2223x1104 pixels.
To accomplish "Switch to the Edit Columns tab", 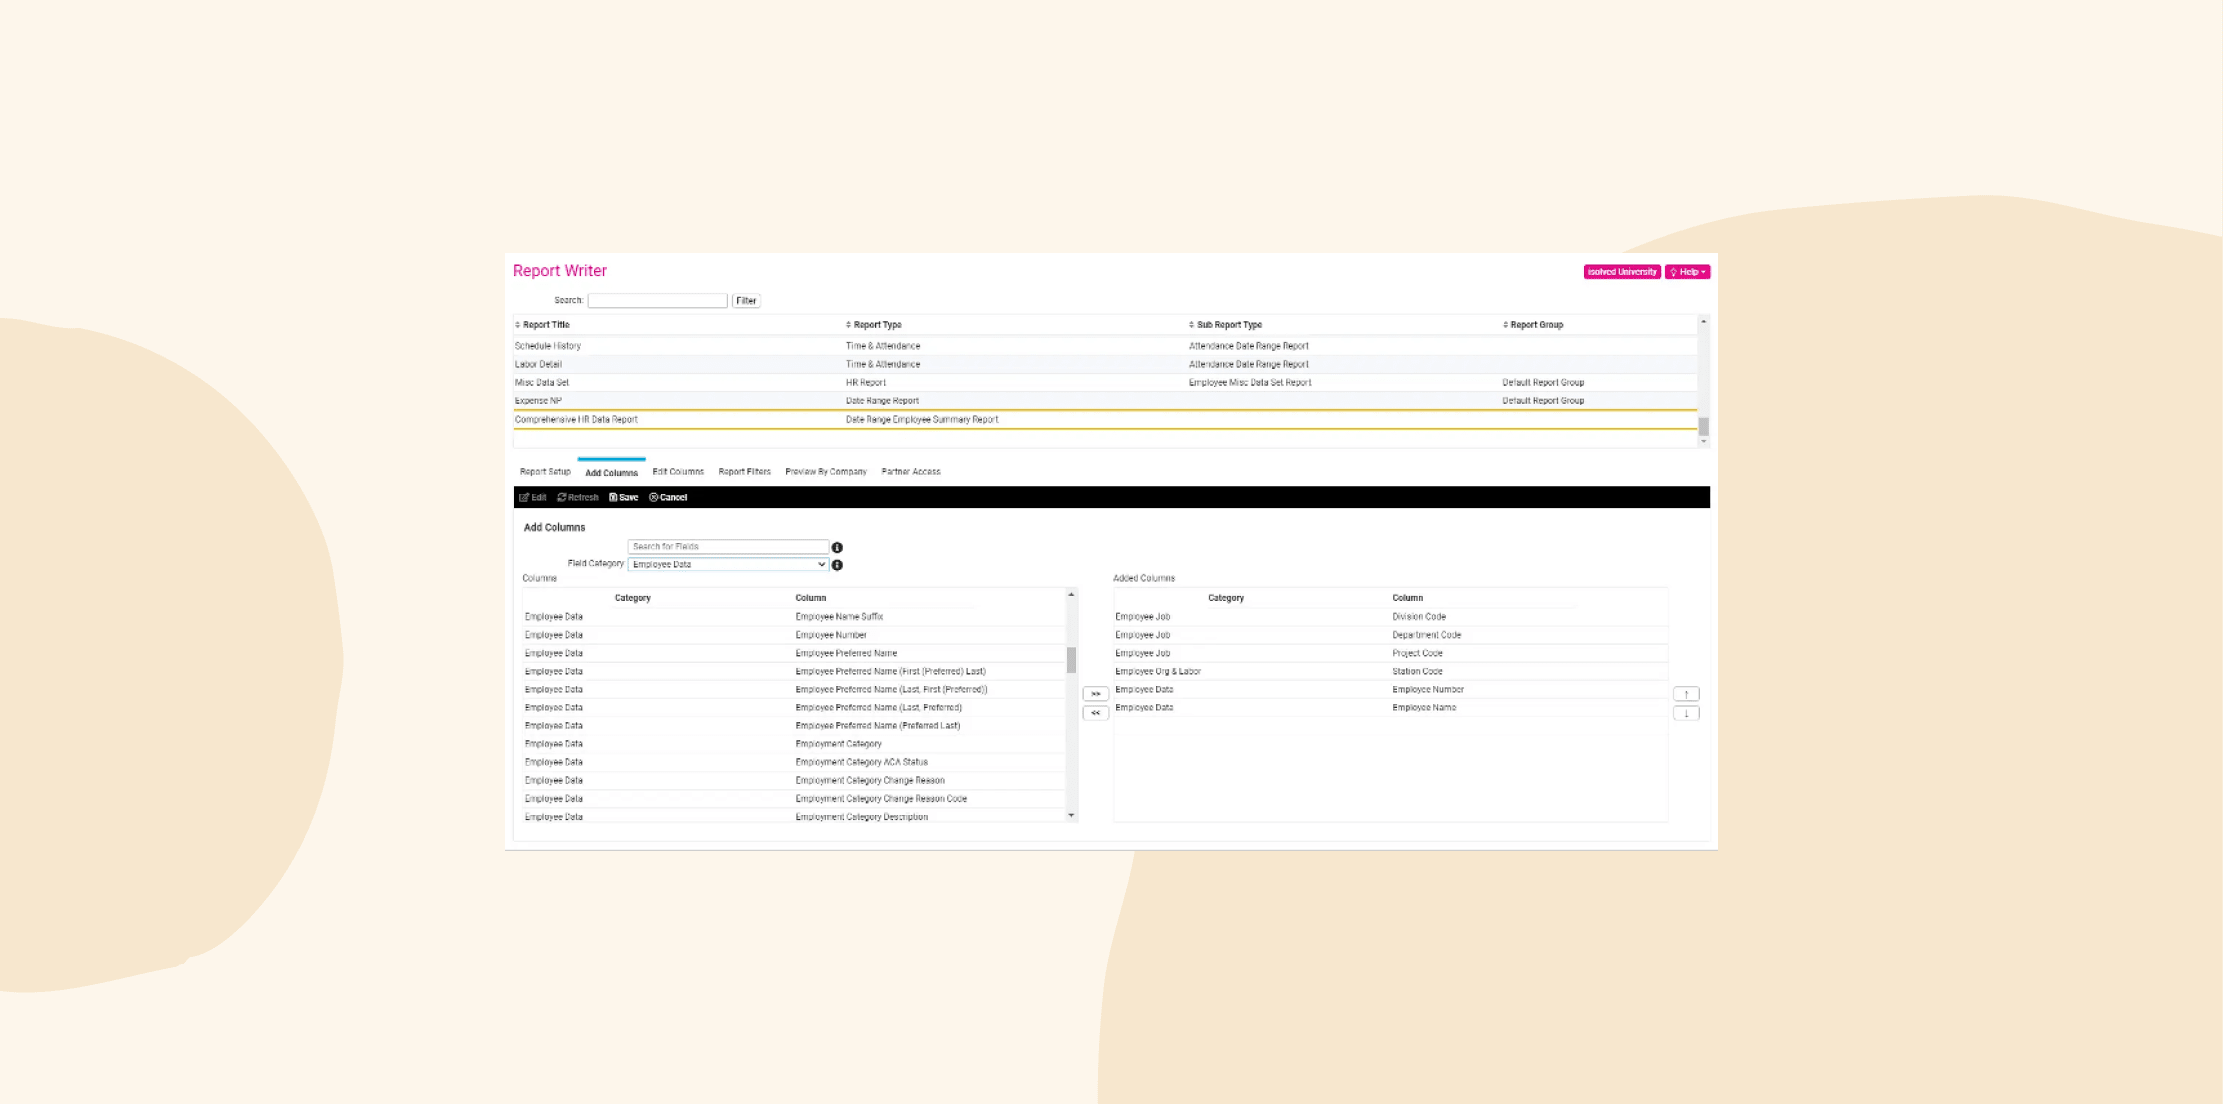I will tap(678, 472).
